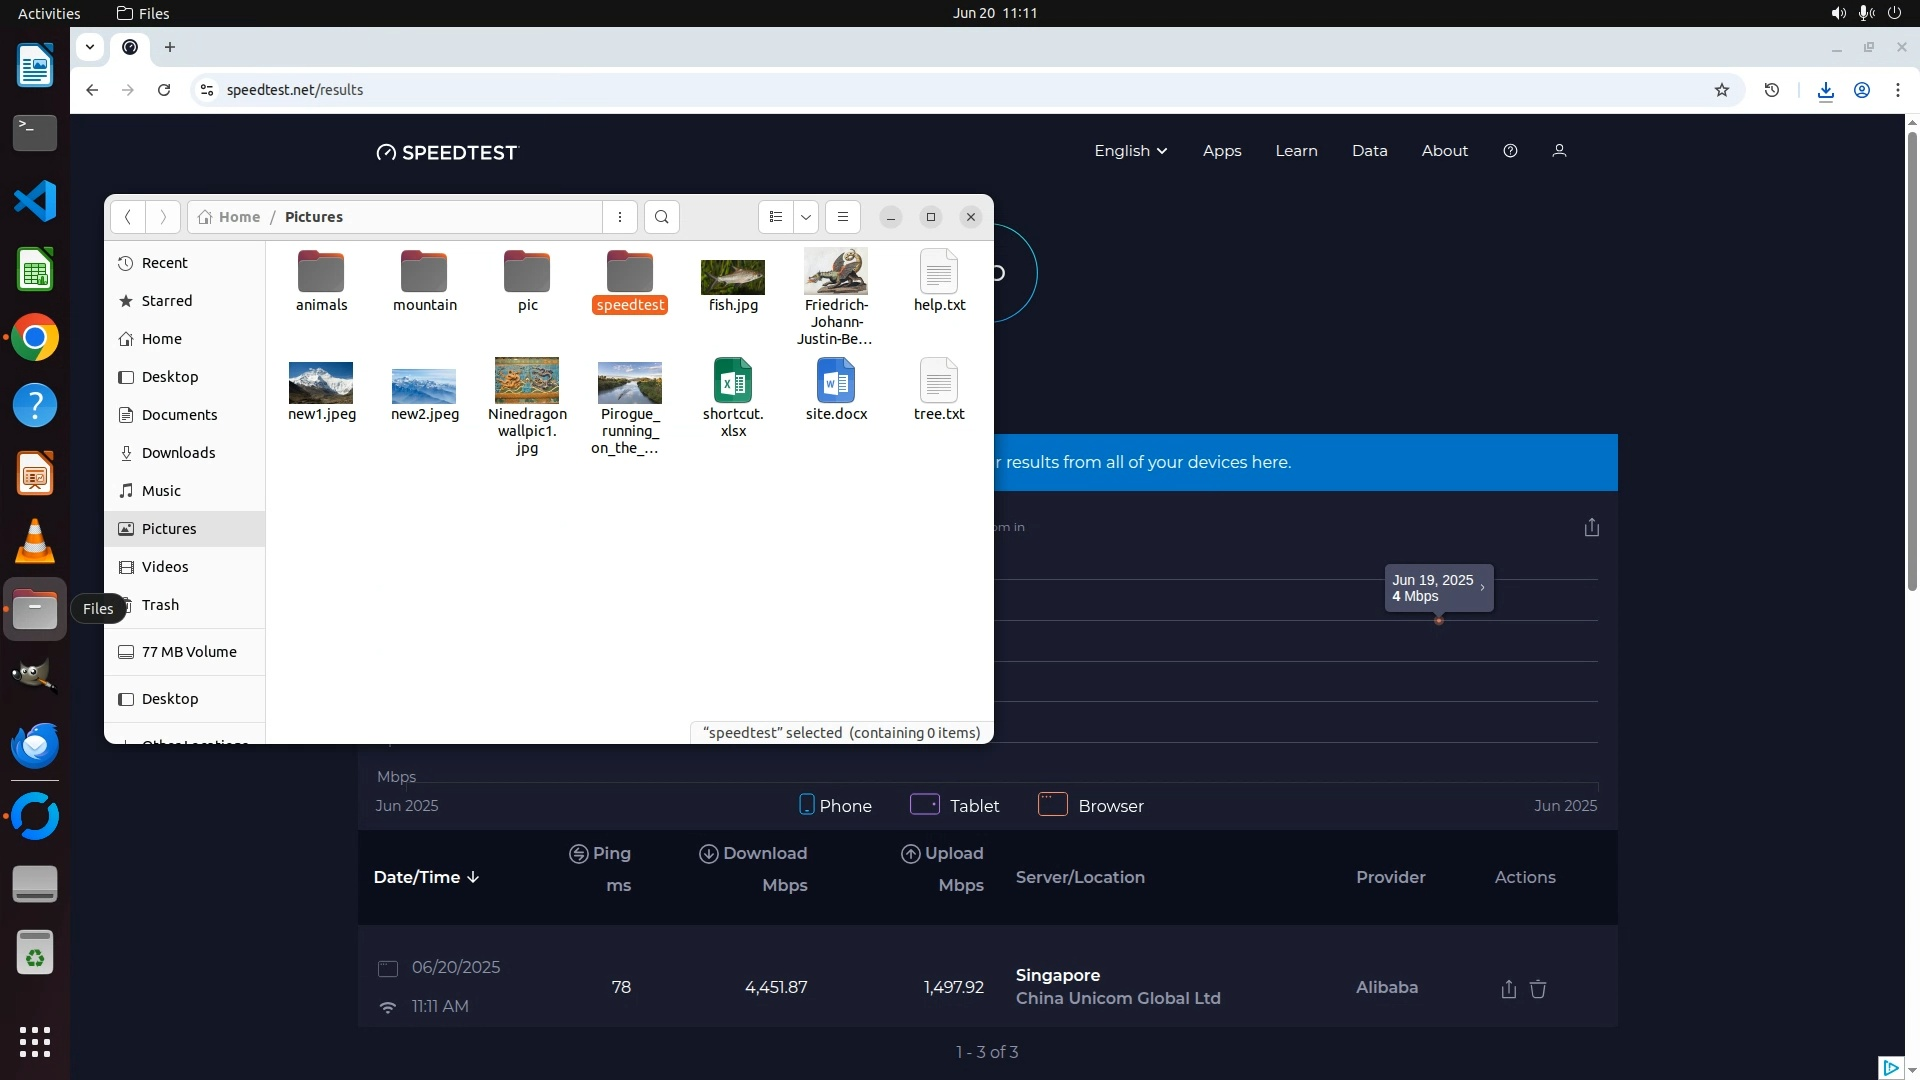Click the SPEEDTEST logo link
Screen dimensions: 1920x1080
pos(447,152)
